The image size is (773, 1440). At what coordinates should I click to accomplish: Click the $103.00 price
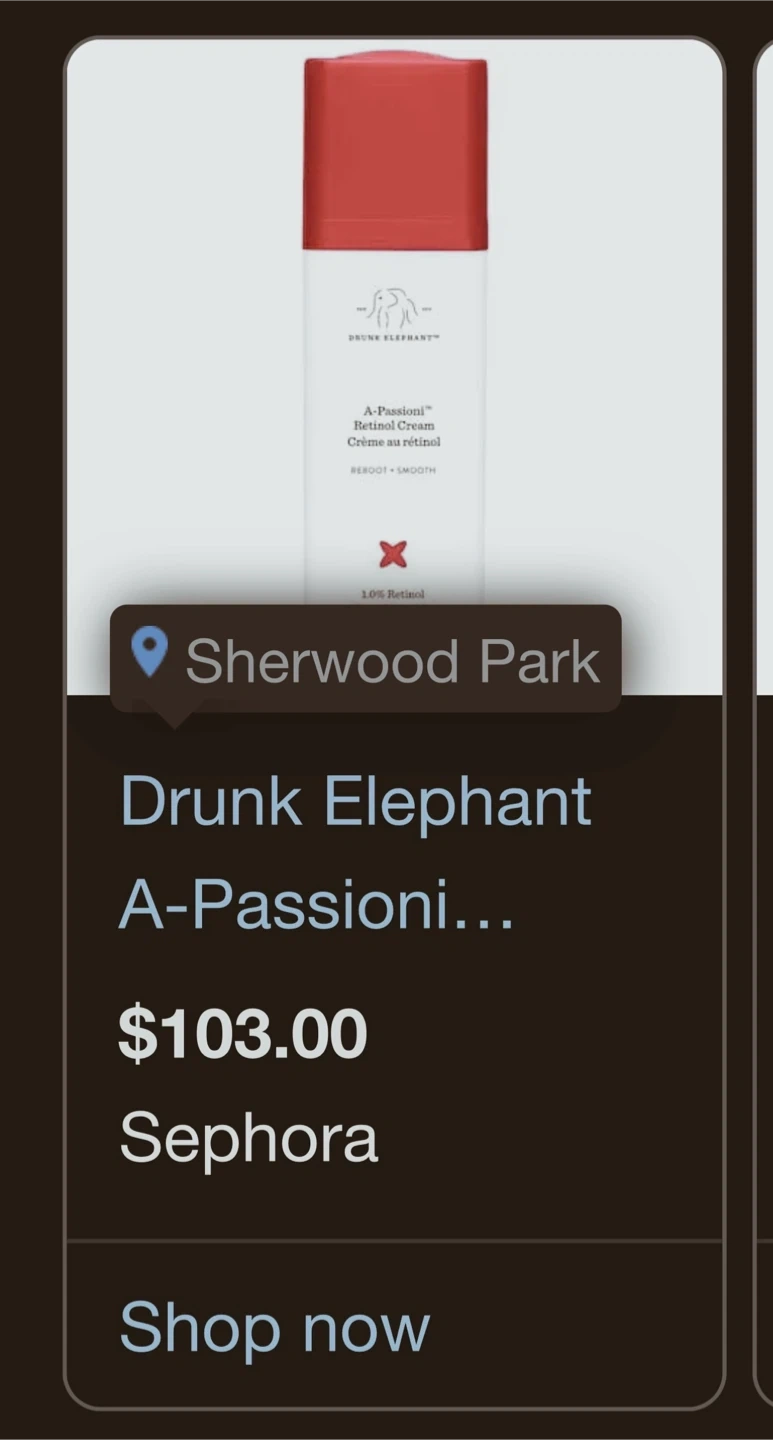243,1034
